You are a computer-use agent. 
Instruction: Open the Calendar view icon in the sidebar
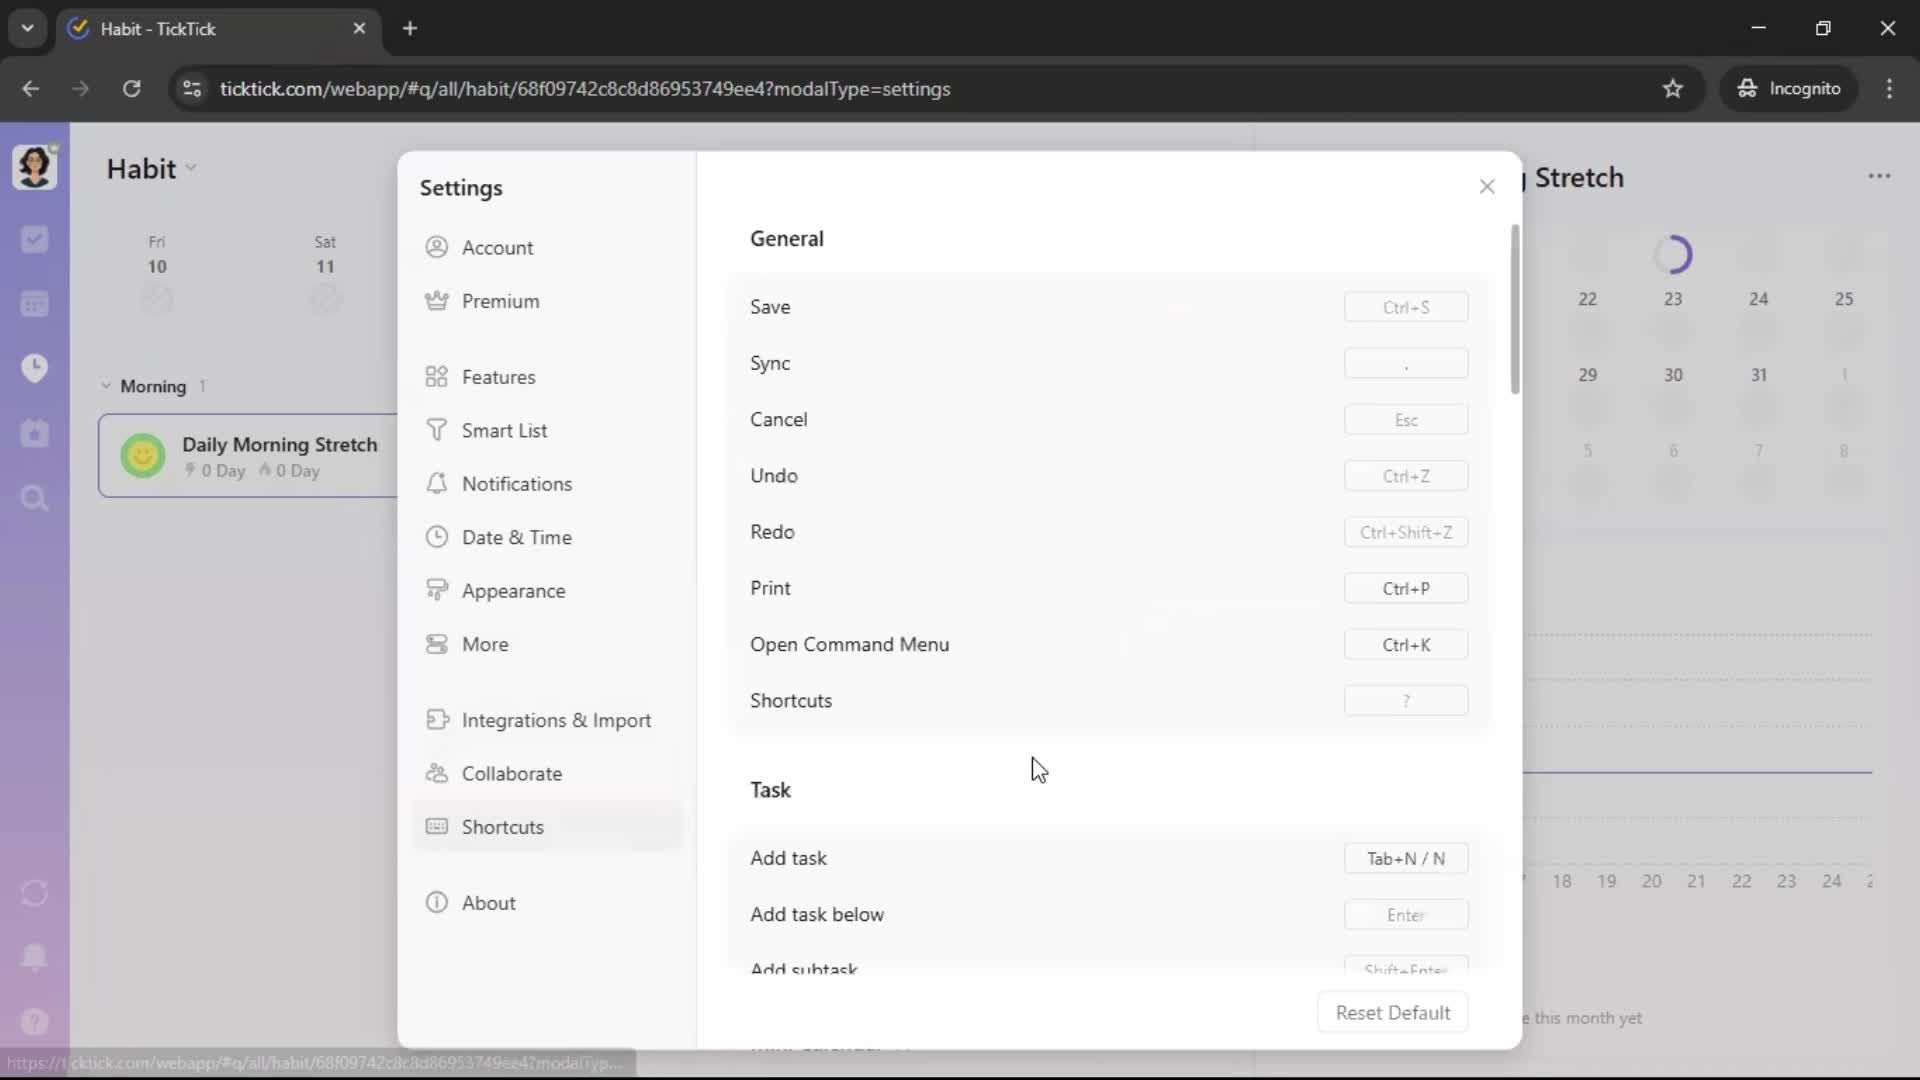pyautogui.click(x=34, y=304)
